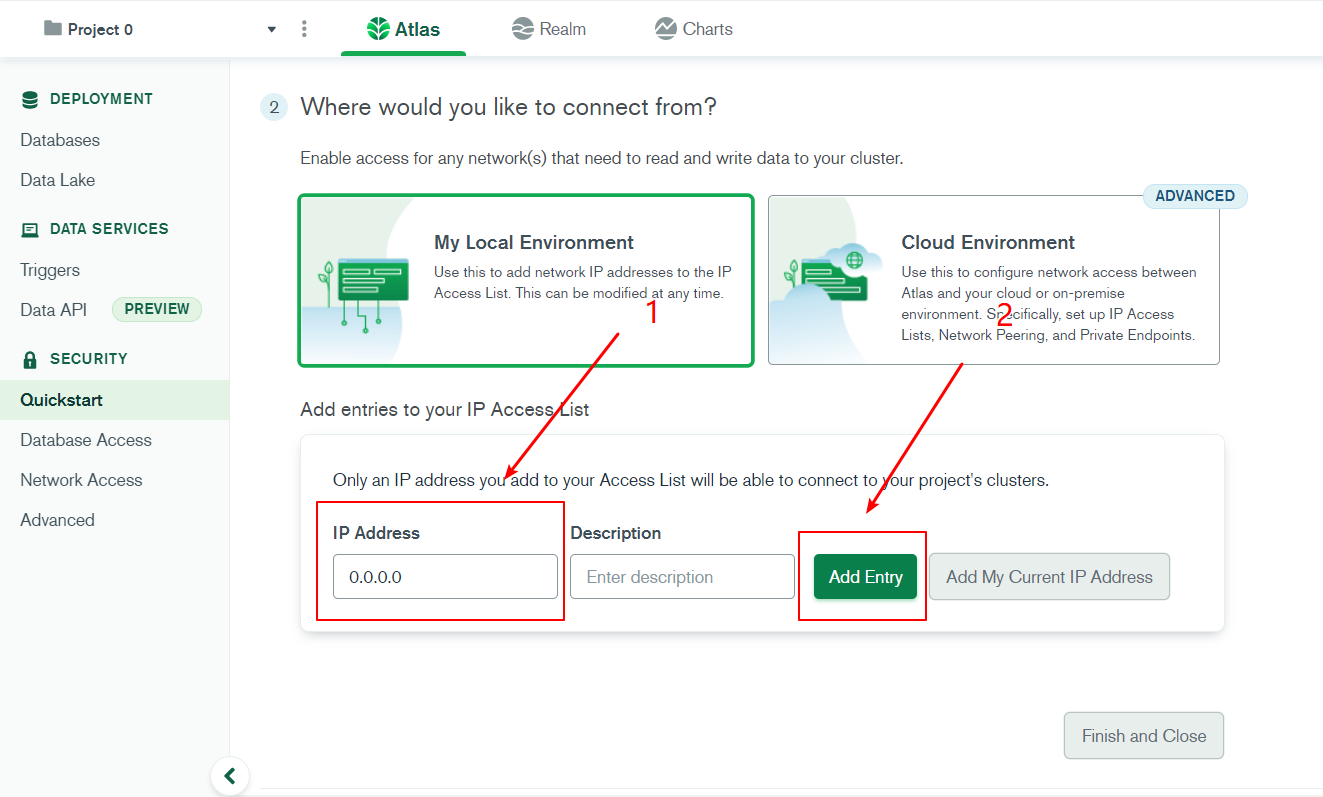The image size is (1323, 797).
Task: Click Finish and Close button
Action: coord(1143,736)
